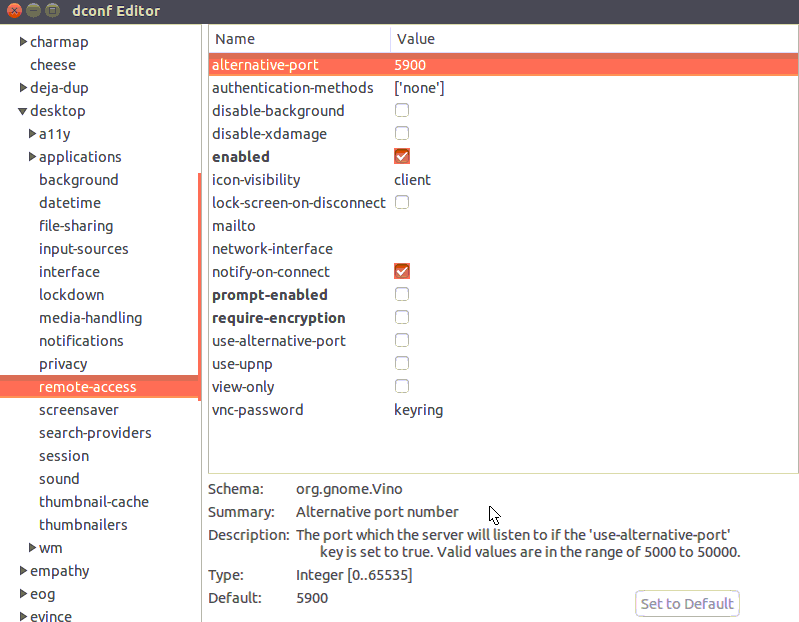This screenshot has height=622, width=799.
Task: Toggle the use-upnp checkbox
Action: tap(402, 363)
